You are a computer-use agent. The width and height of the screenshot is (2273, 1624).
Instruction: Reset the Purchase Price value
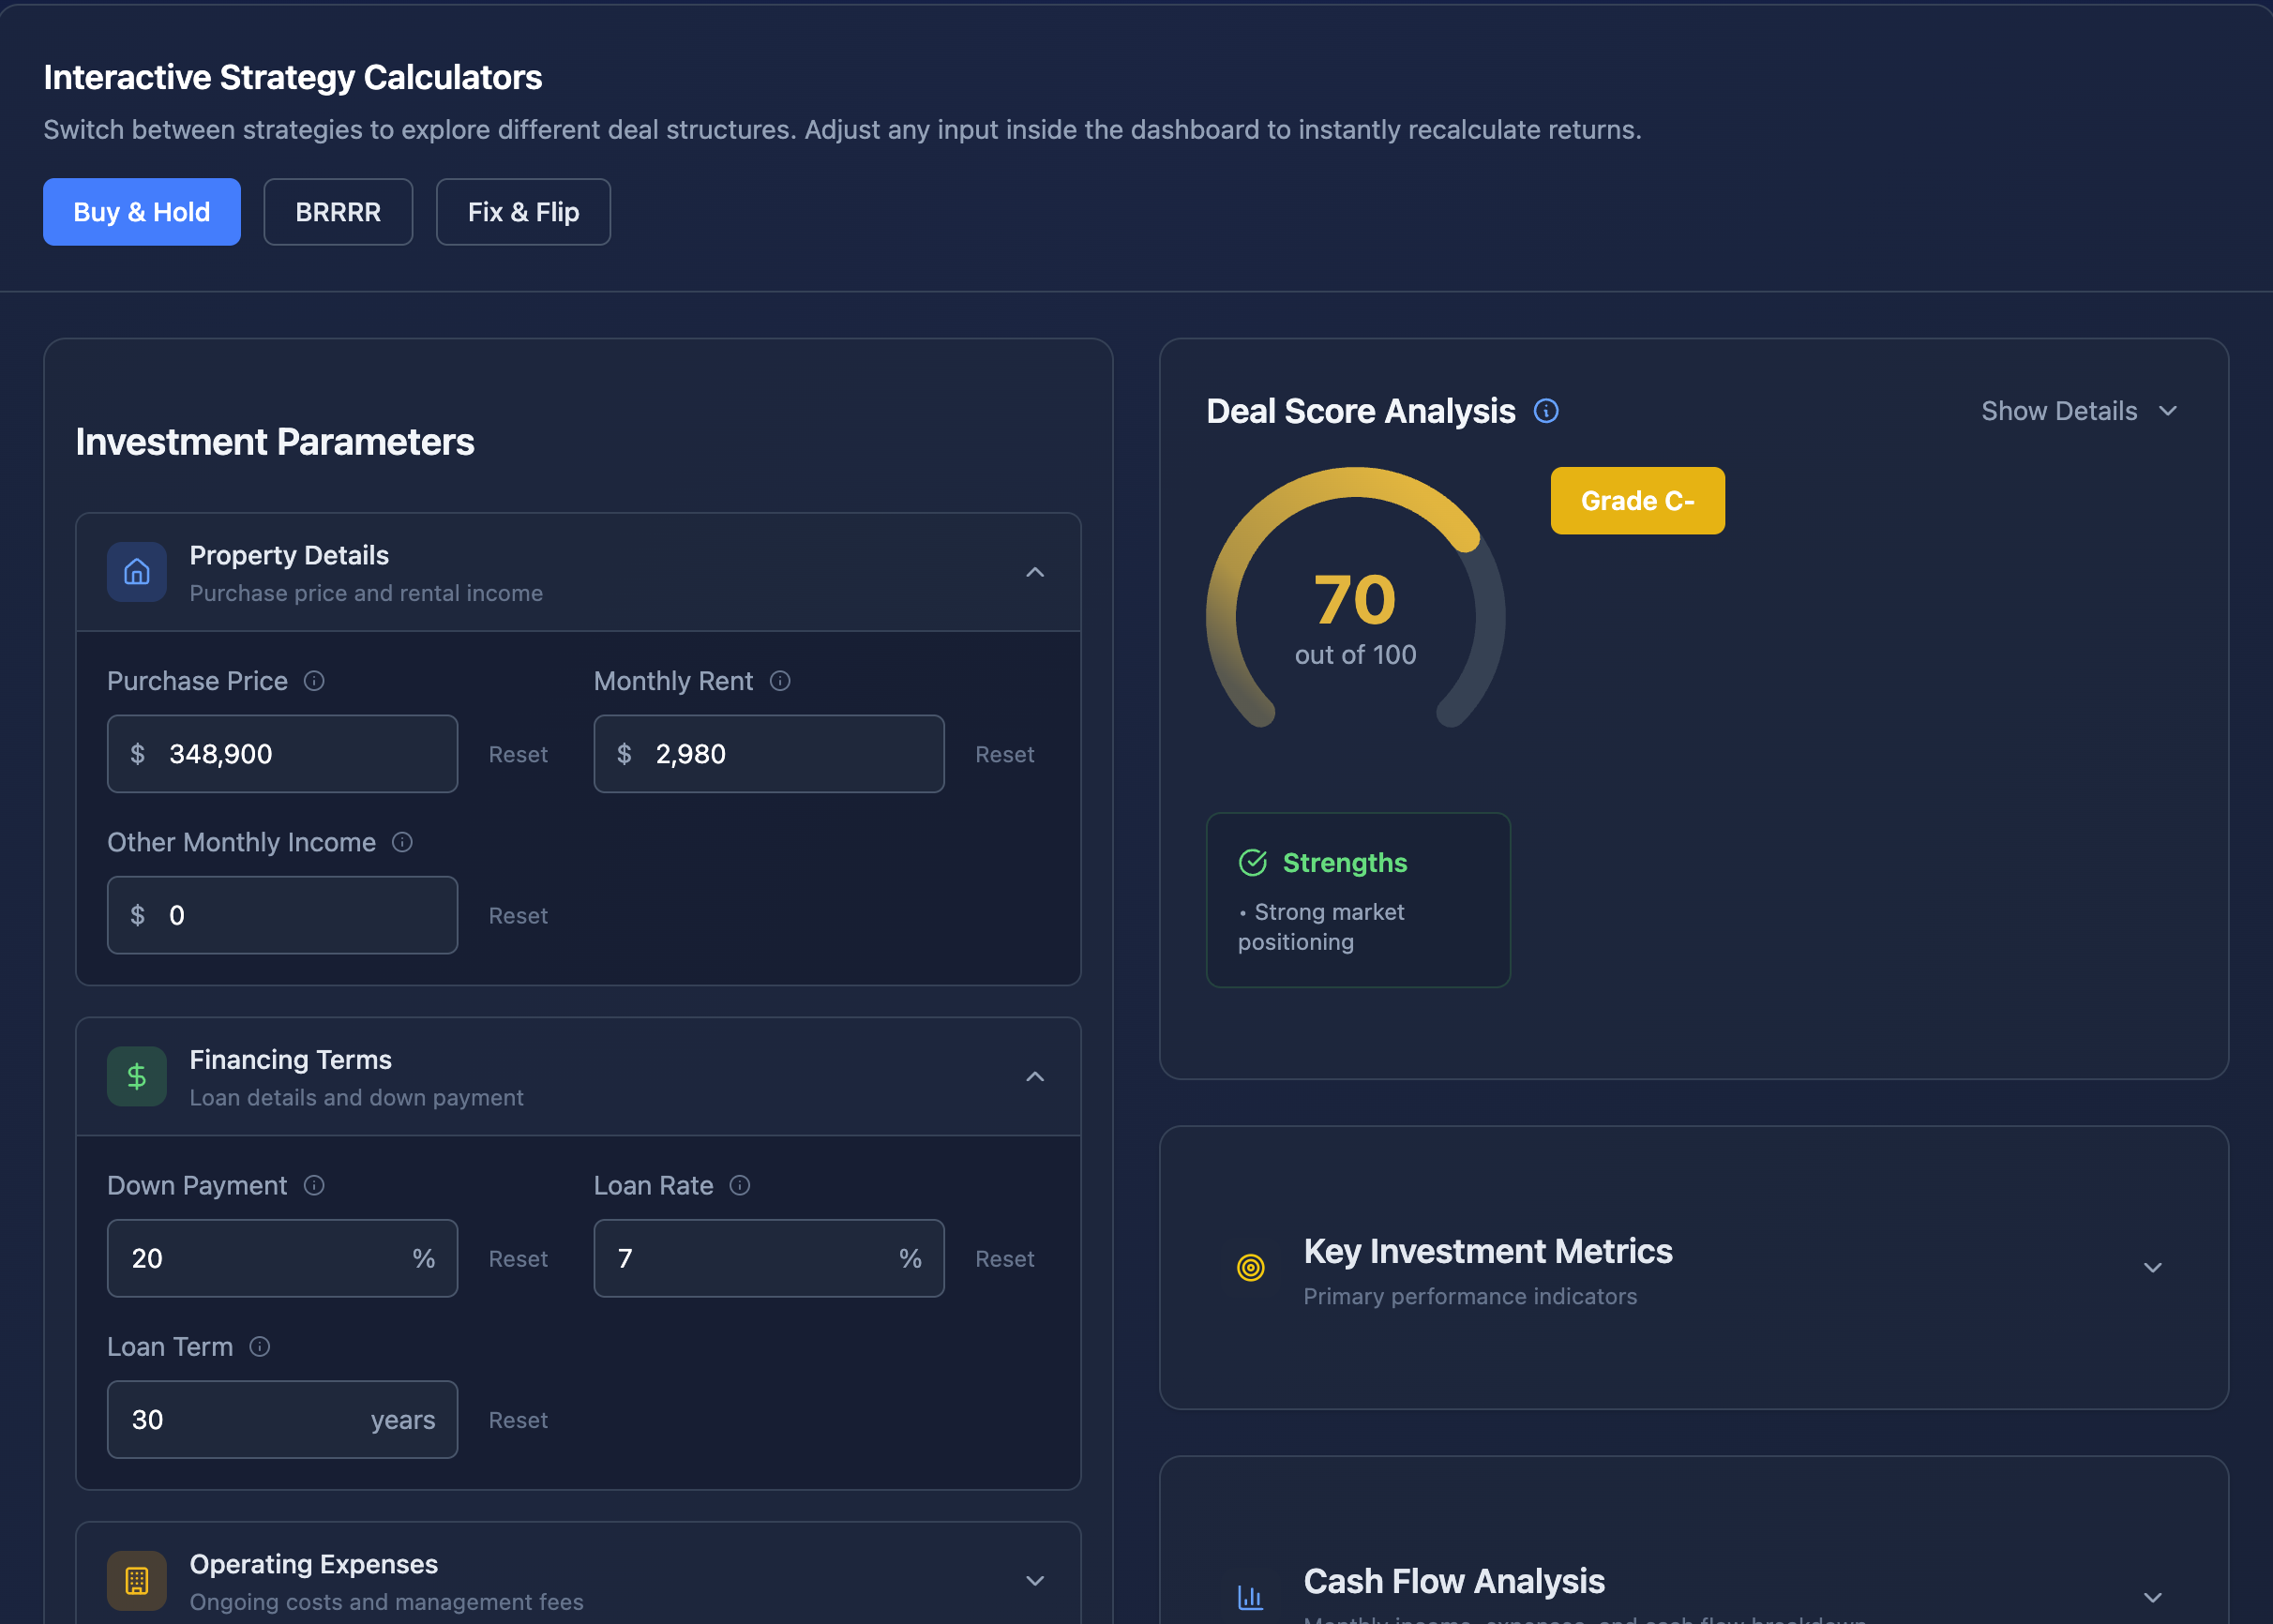point(518,754)
